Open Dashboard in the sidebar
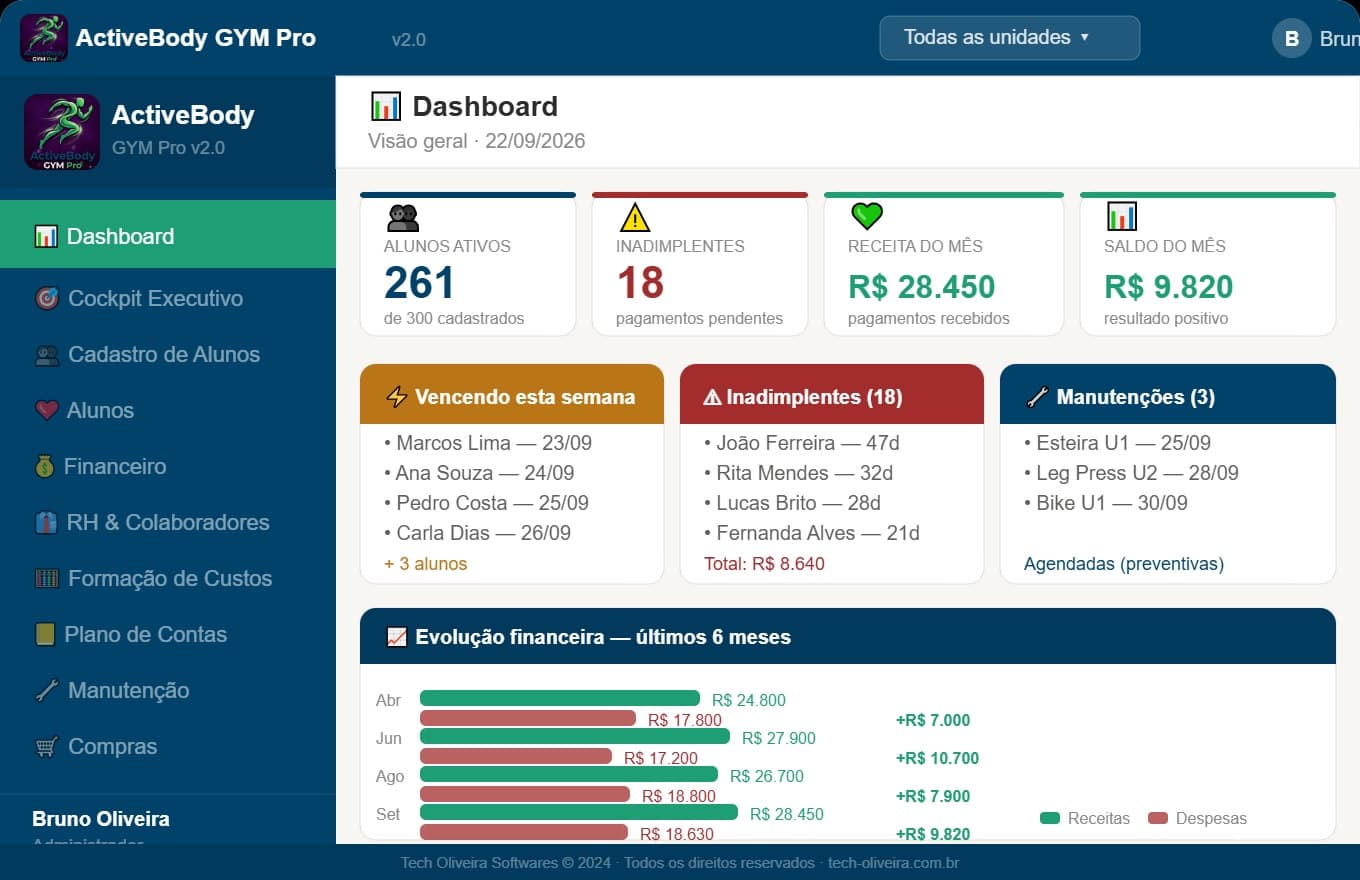1360x880 pixels. coord(168,236)
